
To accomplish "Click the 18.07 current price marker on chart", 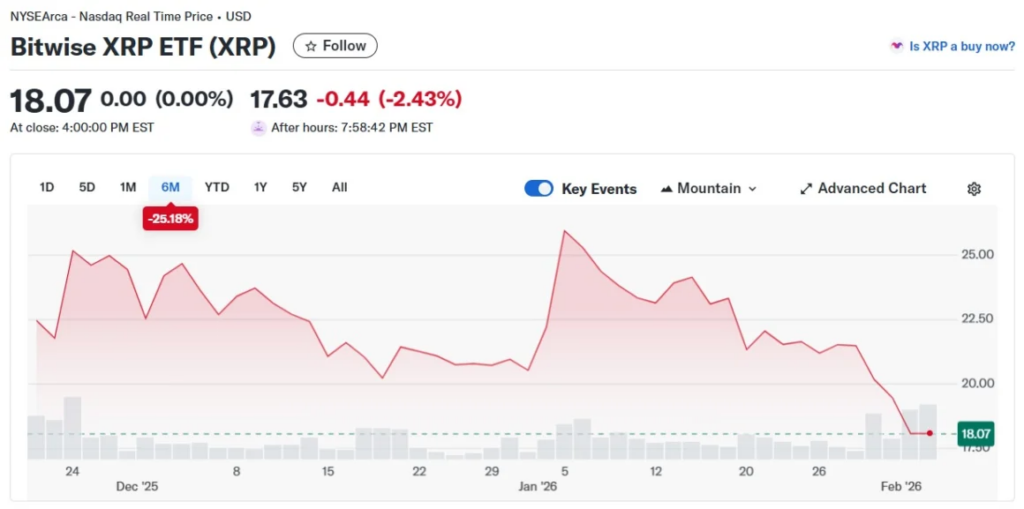I will pyautogui.click(x=974, y=434).
